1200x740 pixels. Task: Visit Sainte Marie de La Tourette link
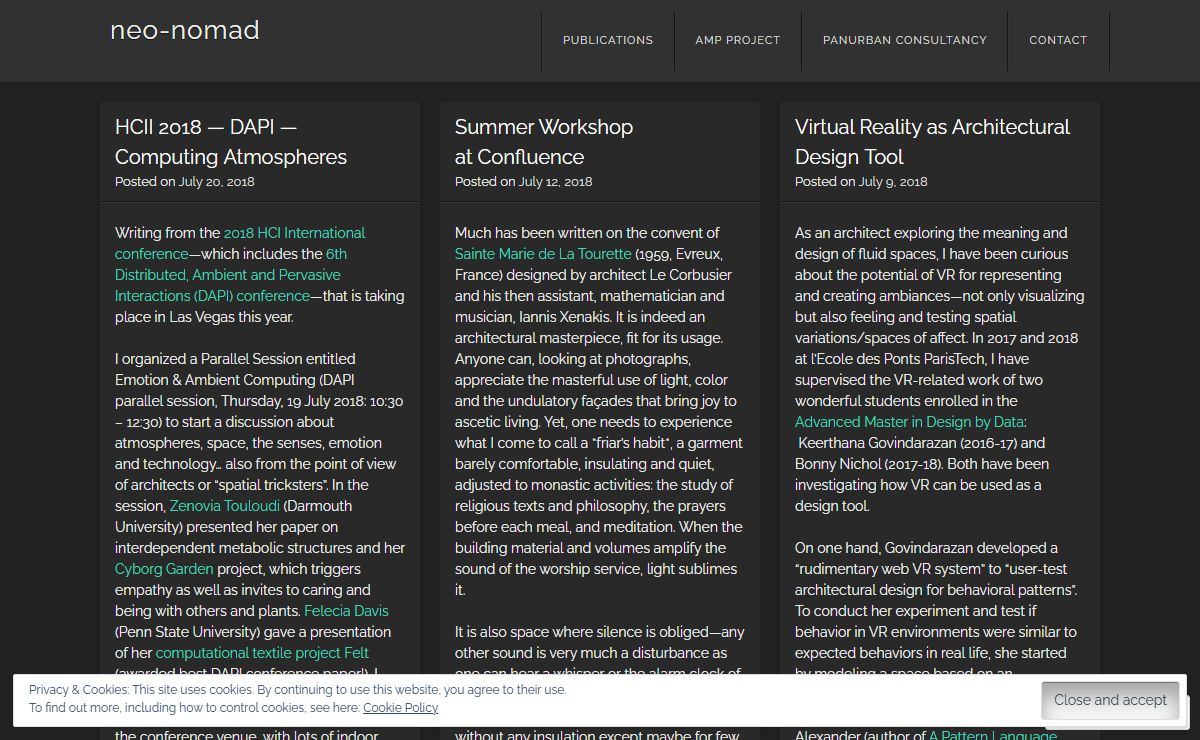(x=543, y=254)
